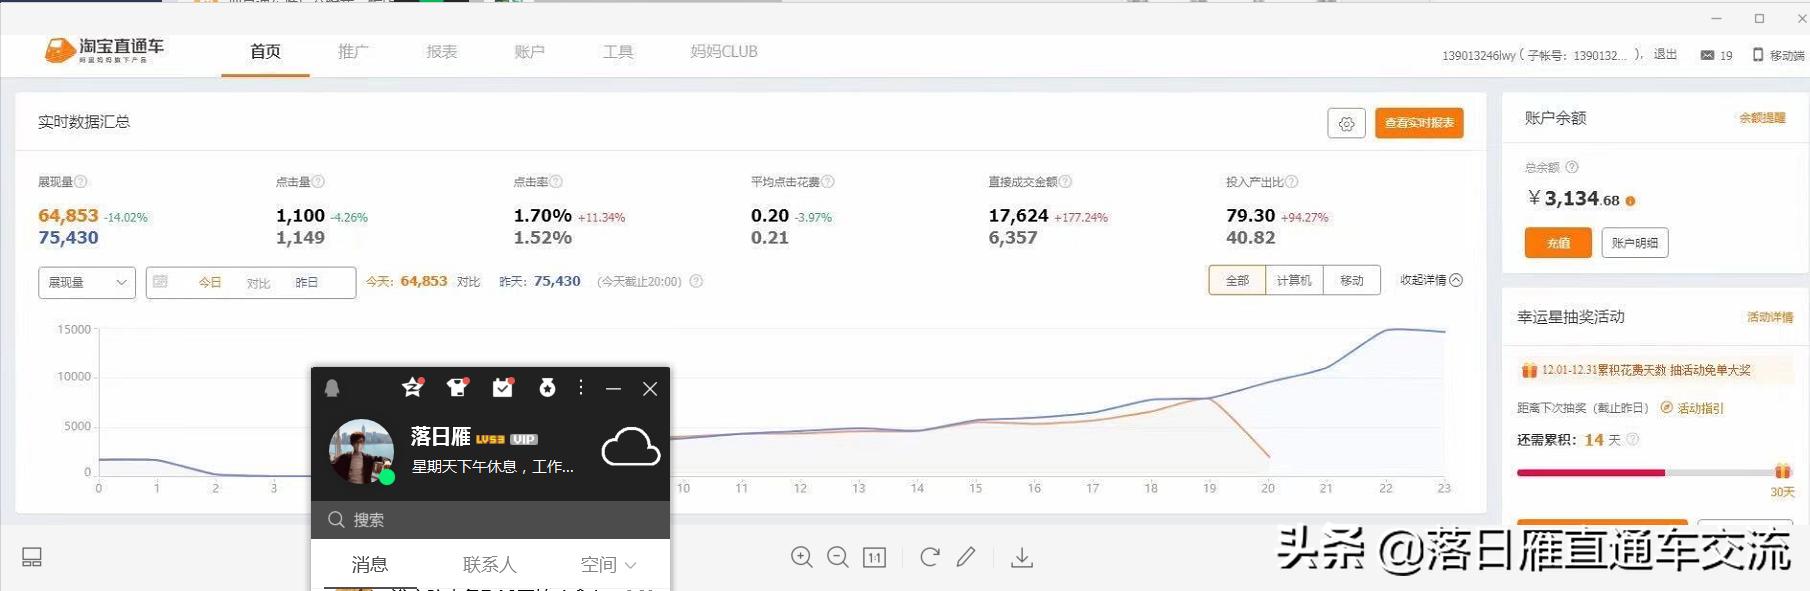The image size is (1810, 591).
Task: Select 今日 in the date comparison
Action: coord(209,283)
